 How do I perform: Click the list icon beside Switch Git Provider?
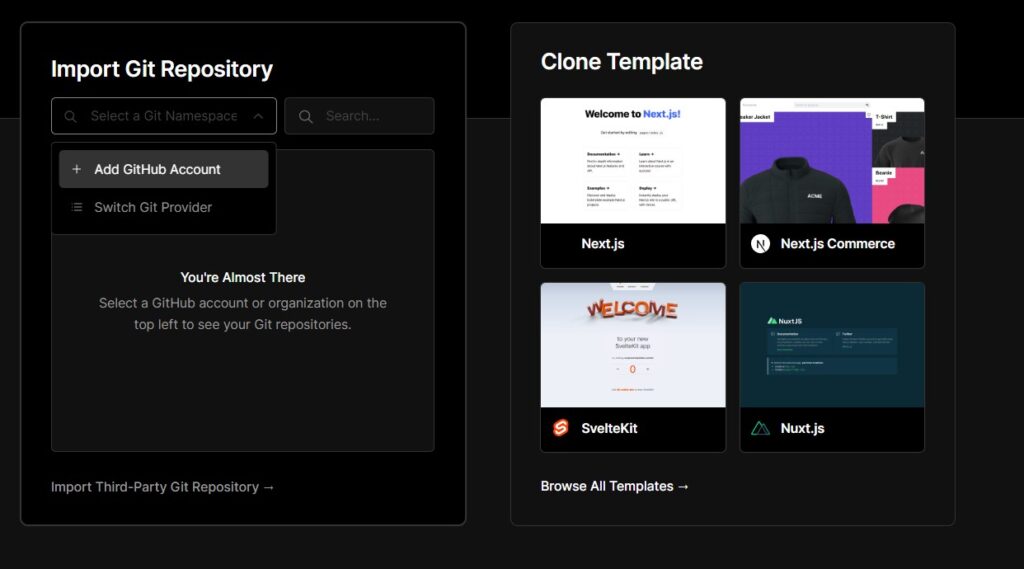(x=77, y=208)
